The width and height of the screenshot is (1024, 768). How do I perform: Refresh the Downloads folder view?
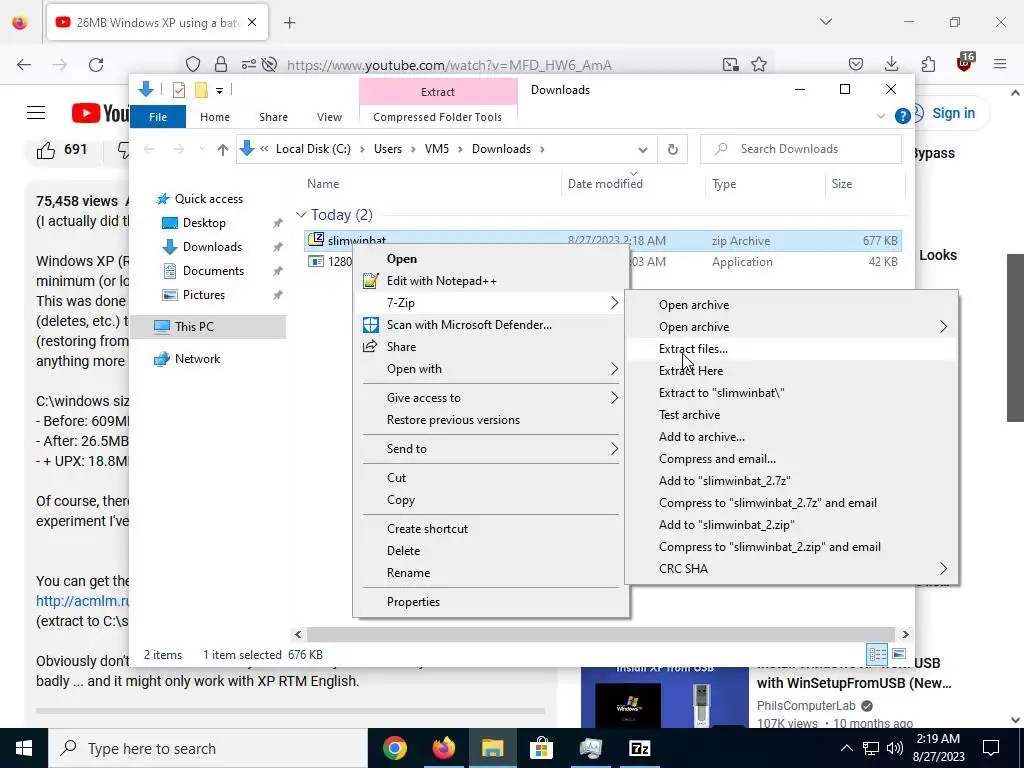click(673, 150)
